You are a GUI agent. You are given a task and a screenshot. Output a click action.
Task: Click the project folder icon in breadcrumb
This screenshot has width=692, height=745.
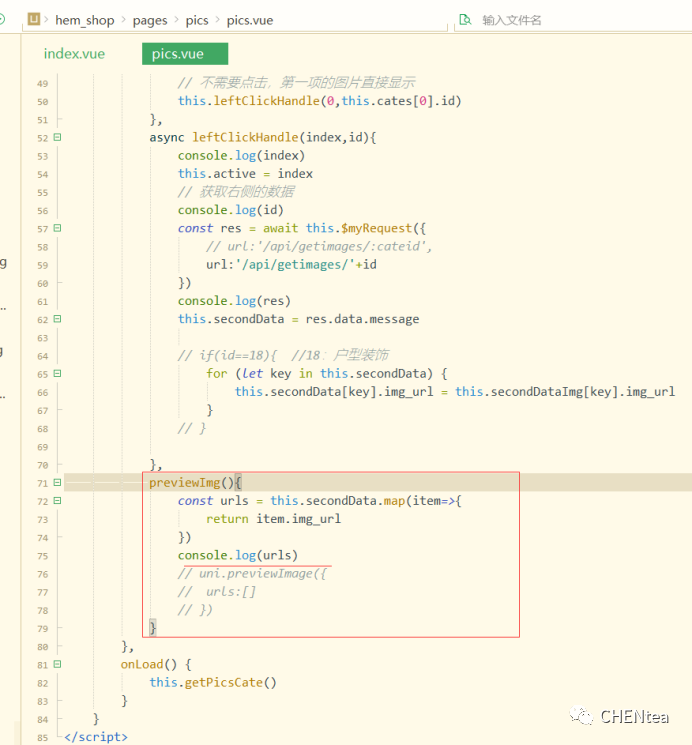34,19
